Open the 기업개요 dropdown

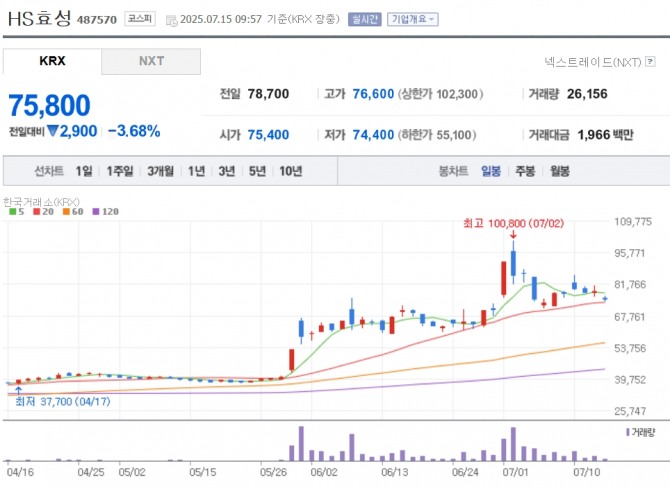413,19
